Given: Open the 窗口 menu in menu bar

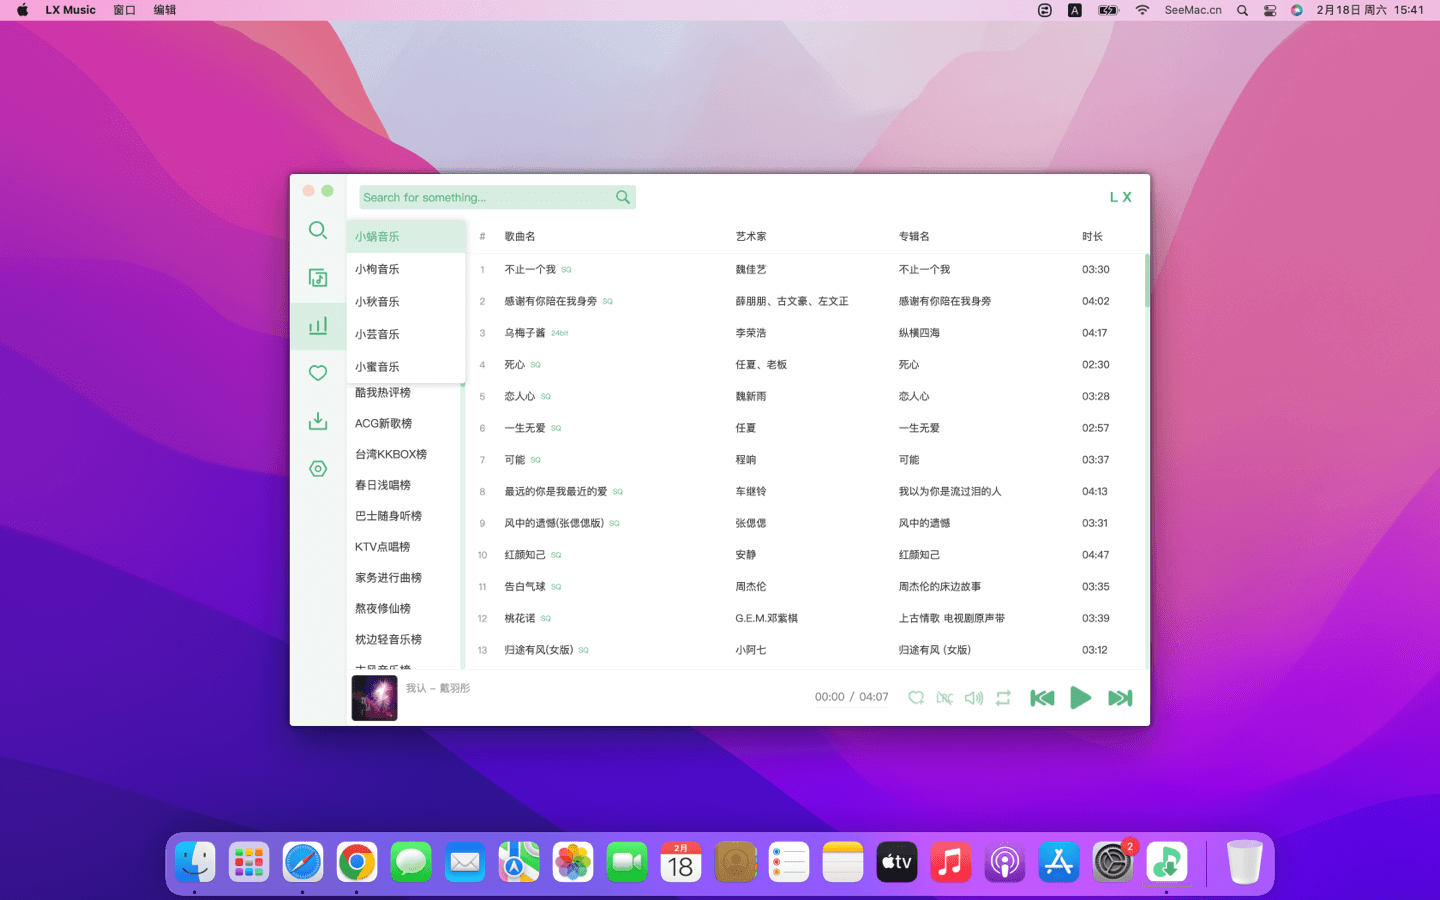Looking at the screenshot, I should (124, 10).
